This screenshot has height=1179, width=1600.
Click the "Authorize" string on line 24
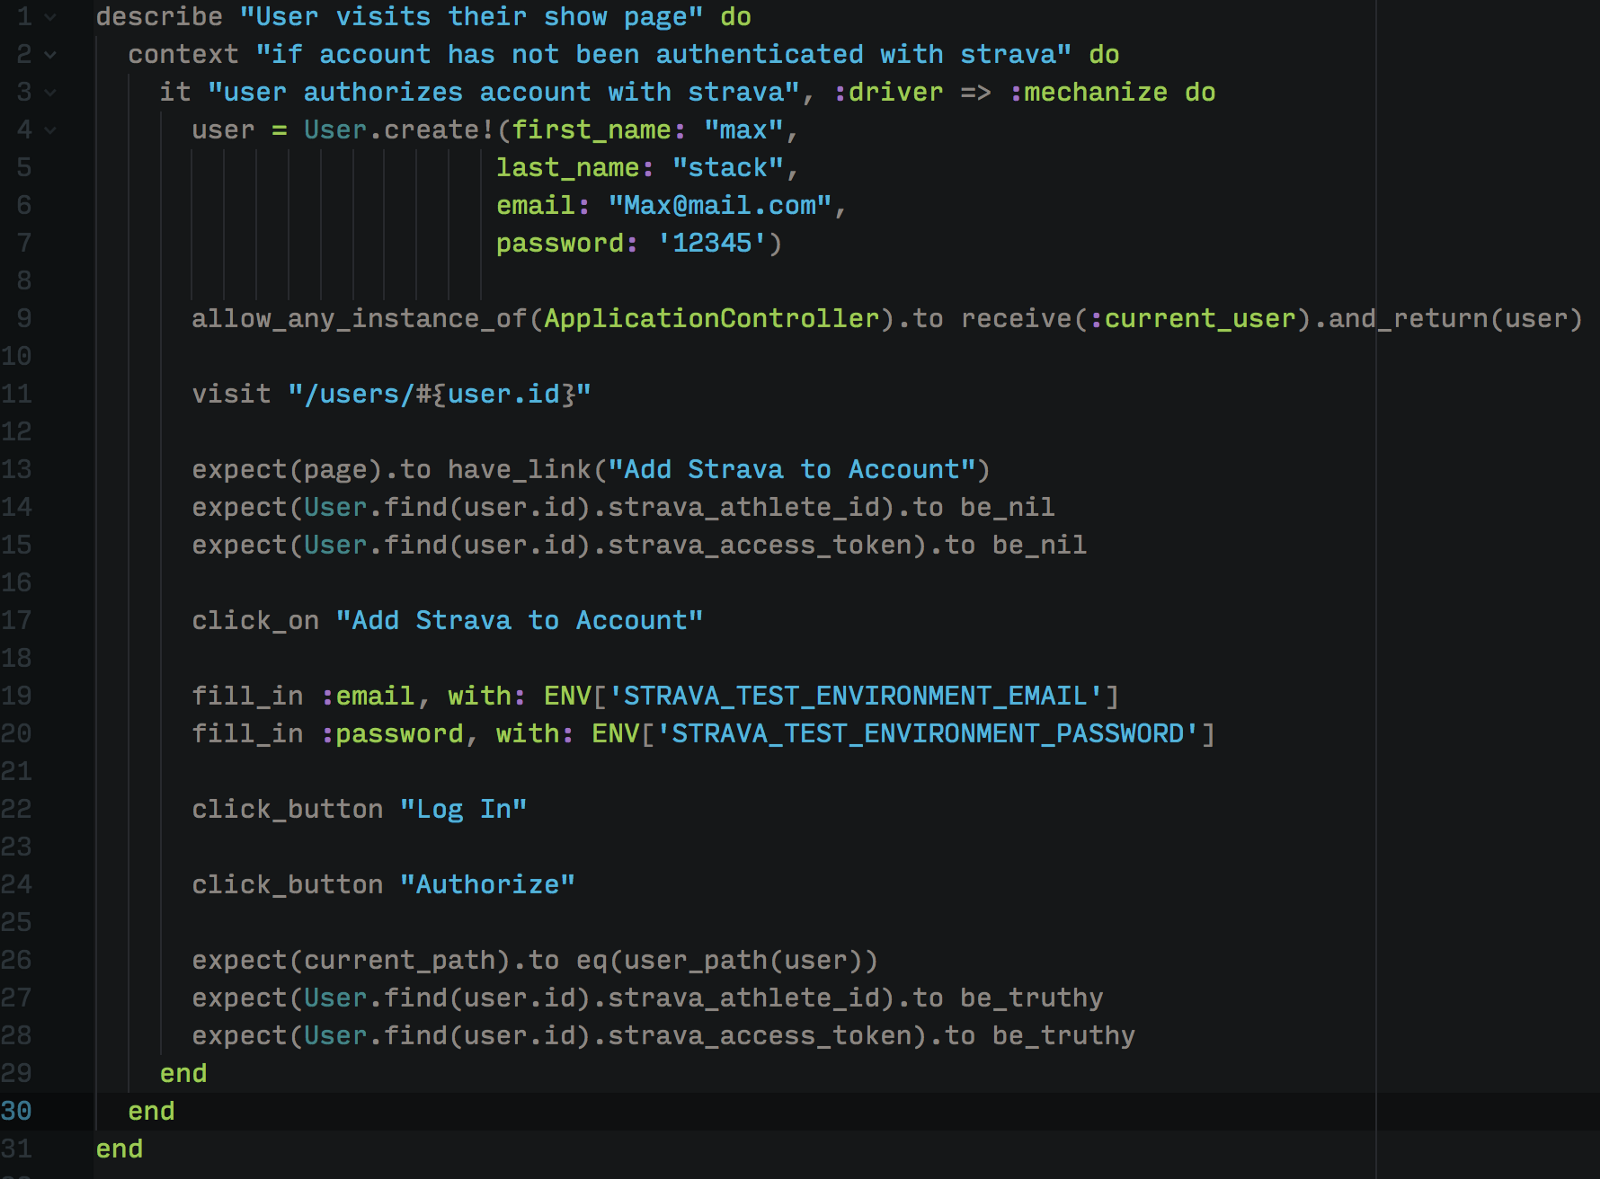click(x=487, y=884)
